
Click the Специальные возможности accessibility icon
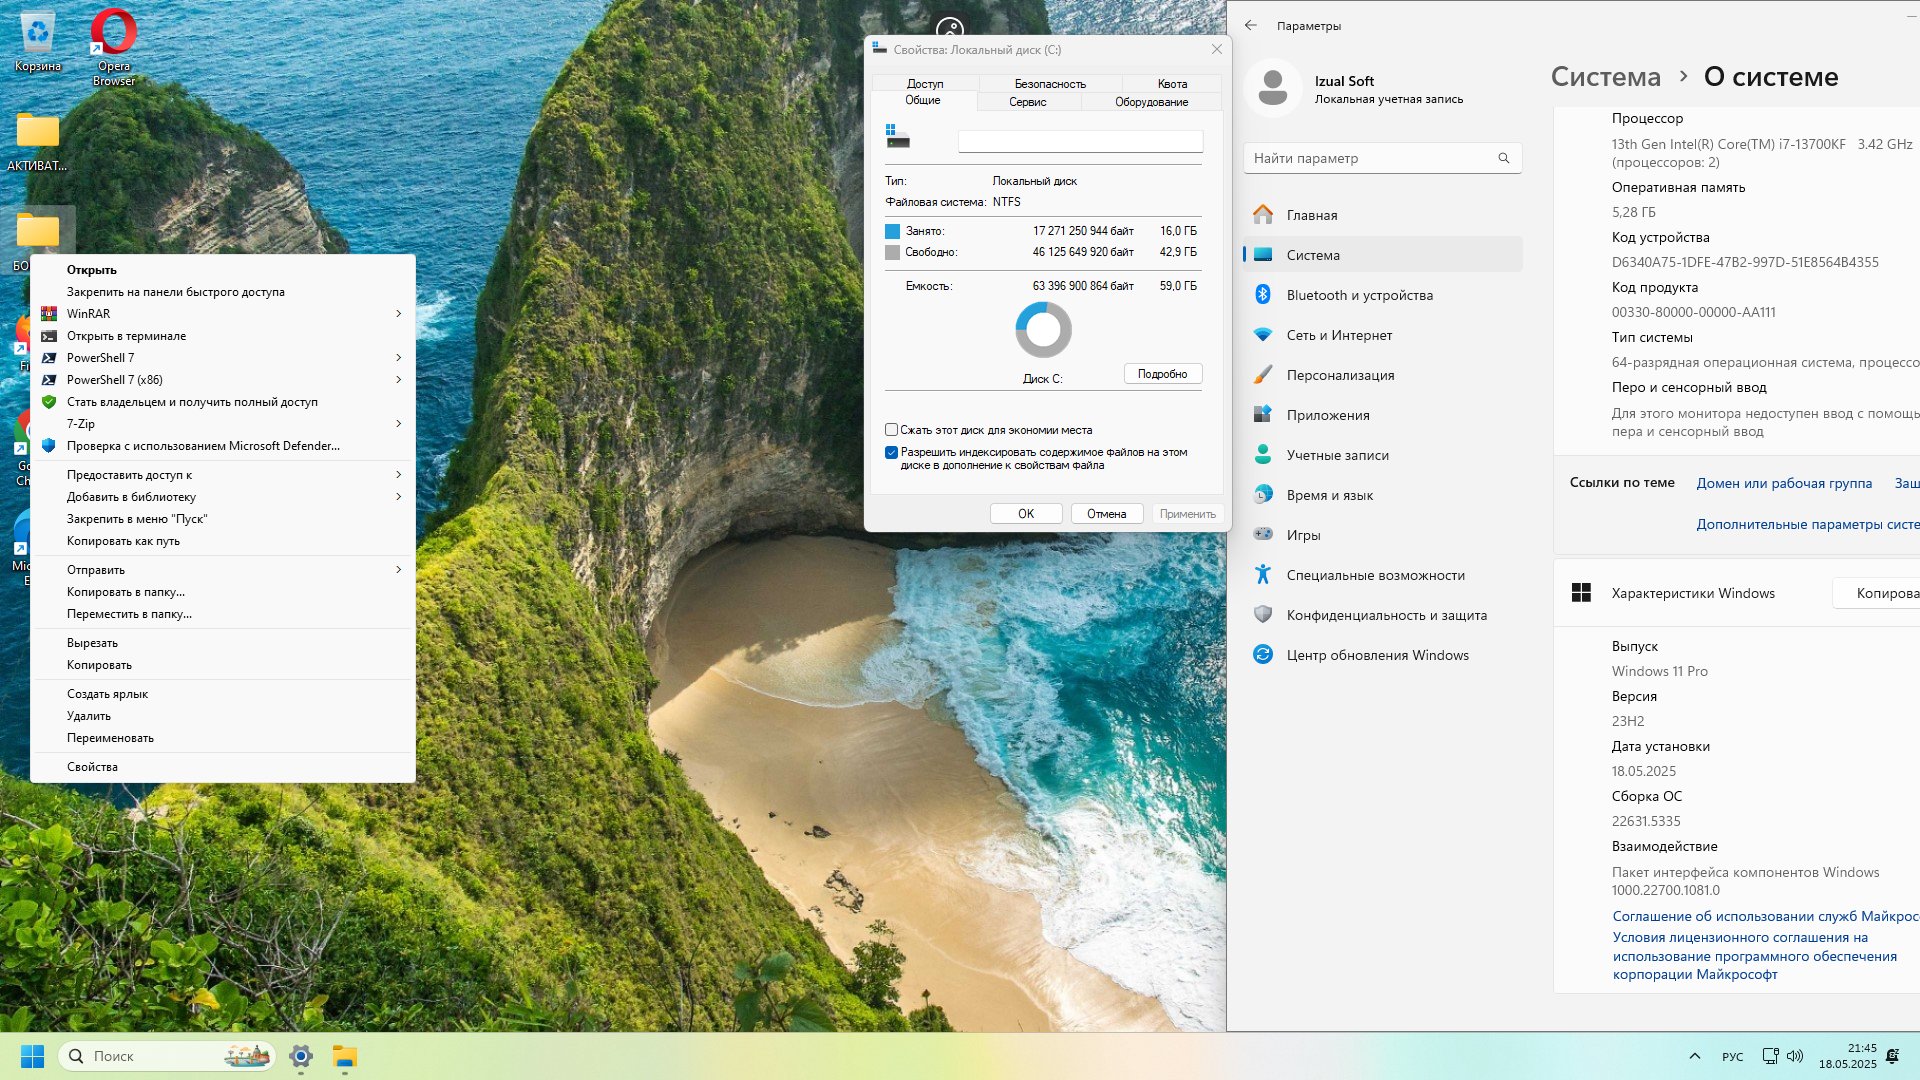[x=1263, y=574]
